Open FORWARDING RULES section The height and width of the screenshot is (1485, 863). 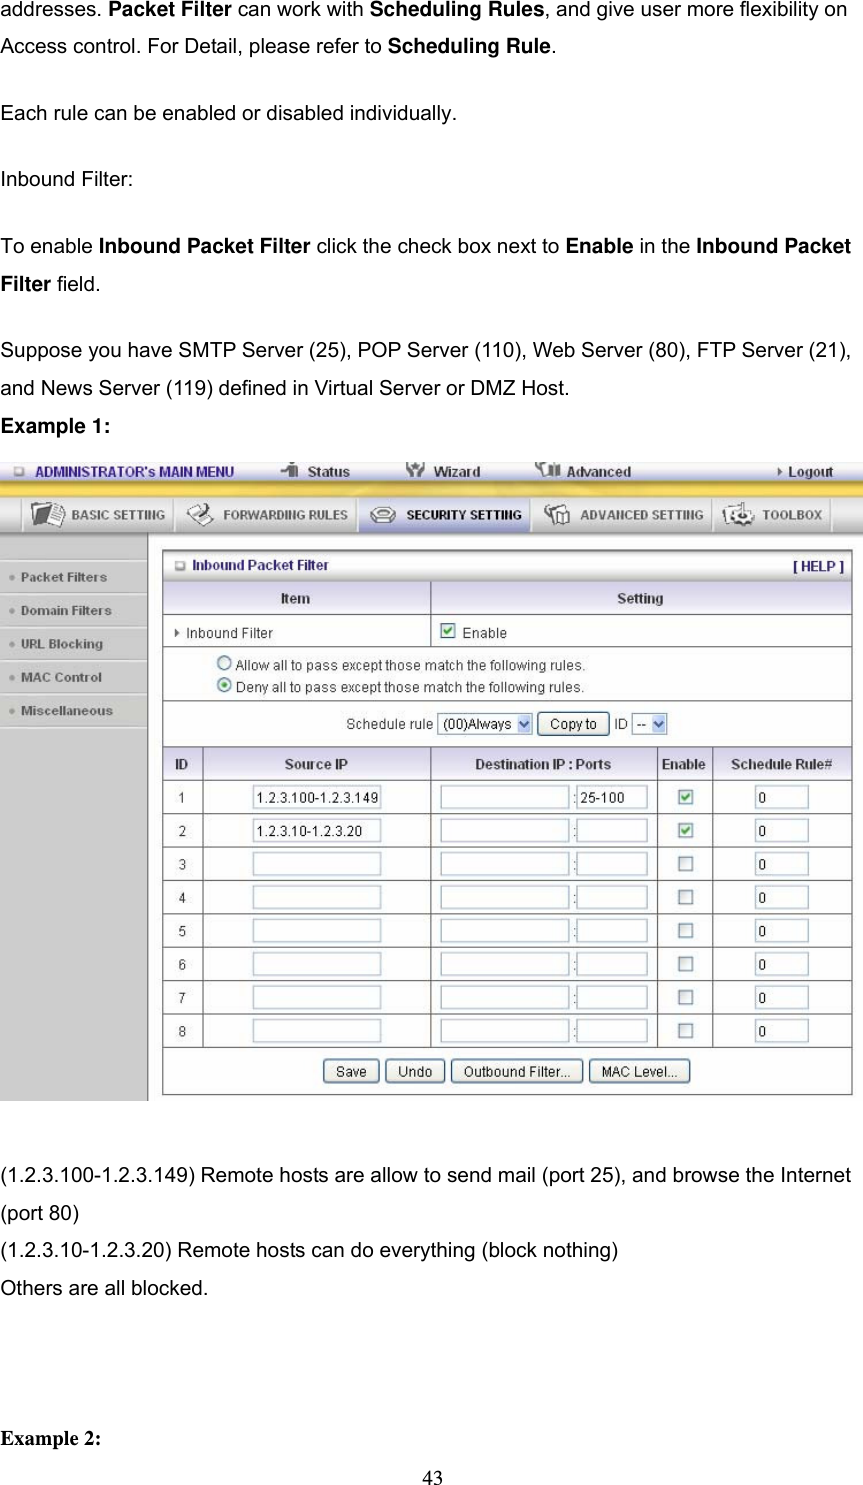[x=266, y=514]
